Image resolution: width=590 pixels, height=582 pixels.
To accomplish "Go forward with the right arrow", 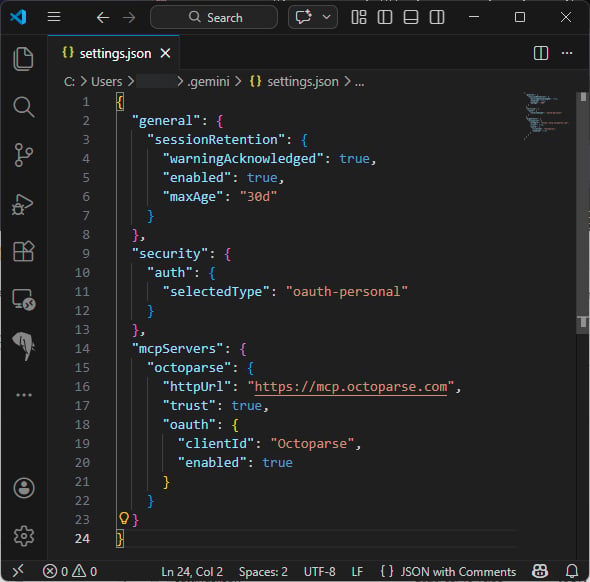I will pyautogui.click(x=129, y=17).
